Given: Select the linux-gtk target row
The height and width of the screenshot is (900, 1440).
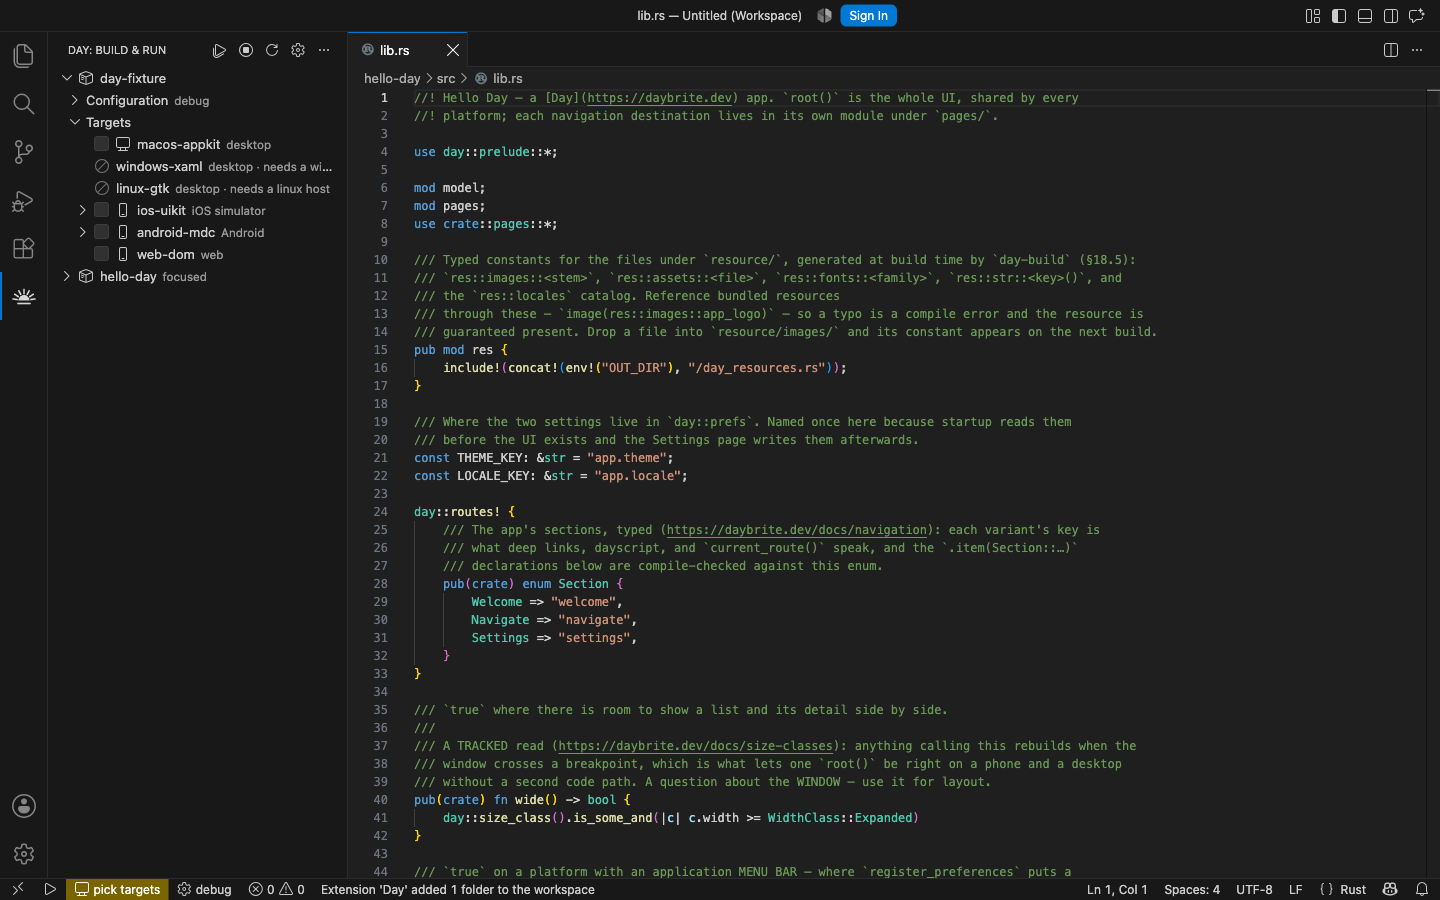Looking at the screenshot, I should click(x=197, y=188).
